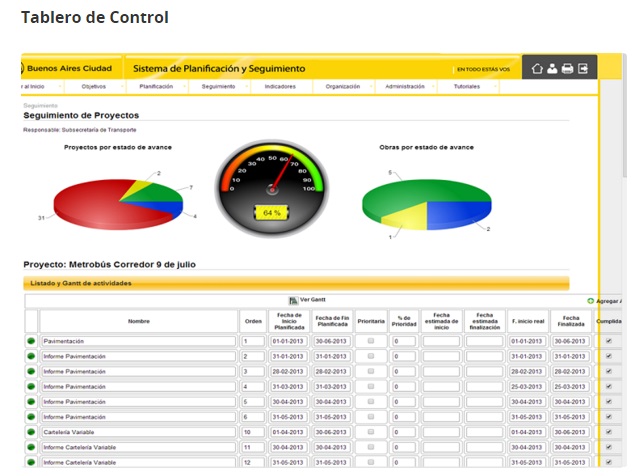
Task: Click the Ver Gantt chart icon
Action: click(x=292, y=300)
